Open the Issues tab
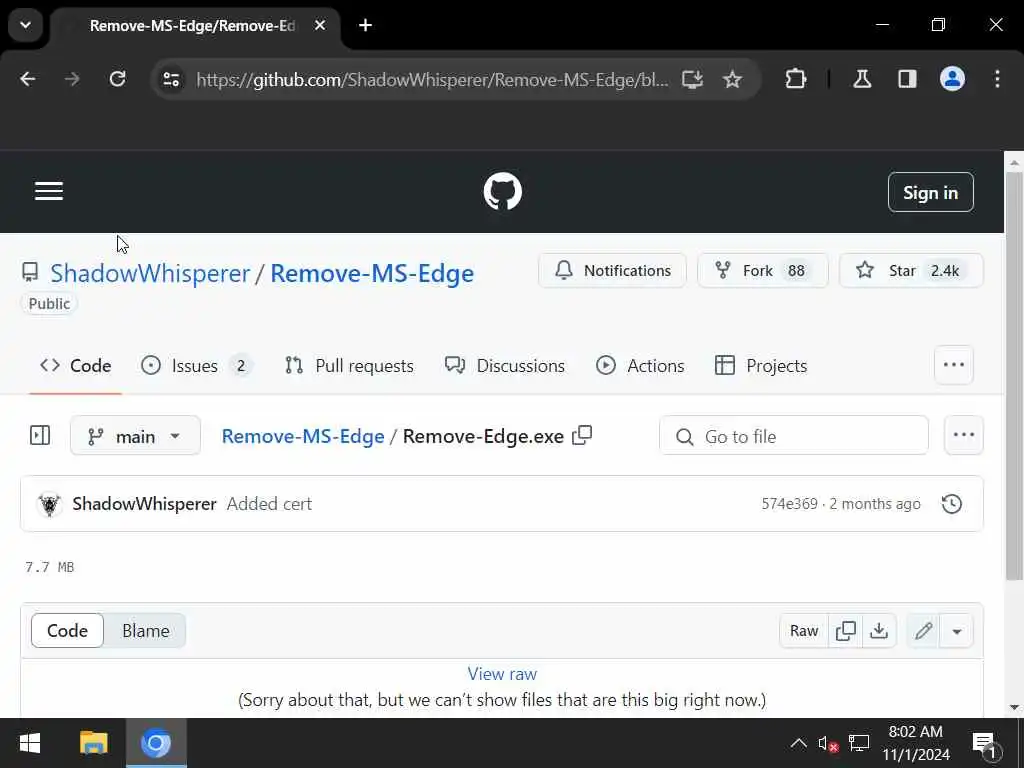This screenshot has height=768, width=1024. click(197, 366)
